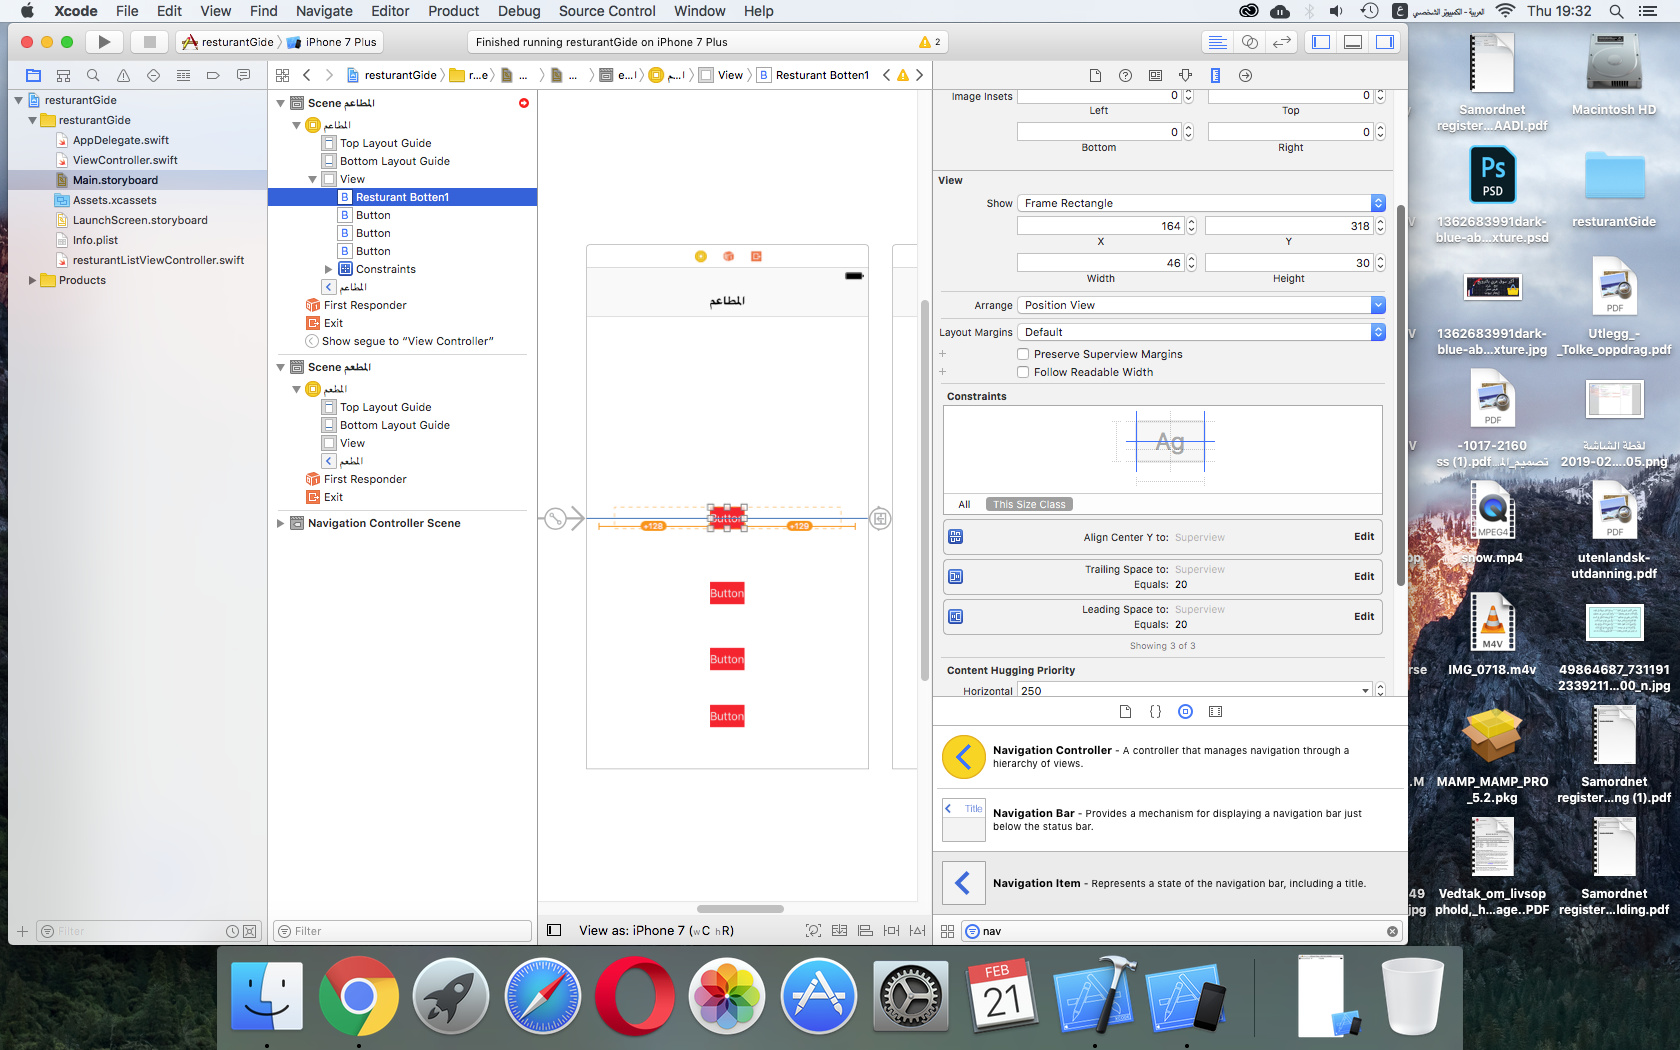Select the Object library icon
This screenshot has height=1050, width=1680.
[1185, 712]
